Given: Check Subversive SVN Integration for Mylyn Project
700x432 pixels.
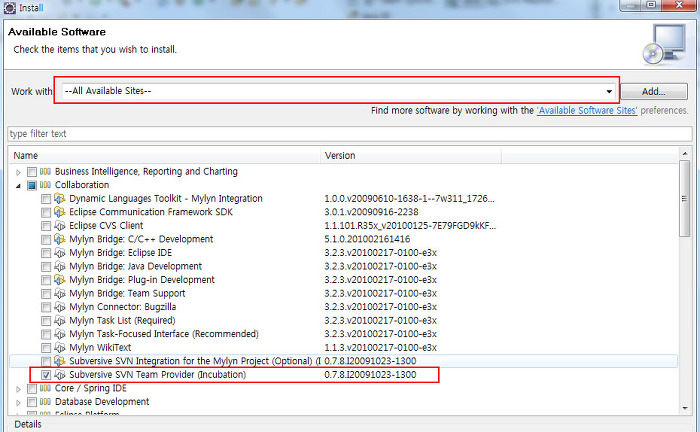Looking at the screenshot, I should coord(46,361).
